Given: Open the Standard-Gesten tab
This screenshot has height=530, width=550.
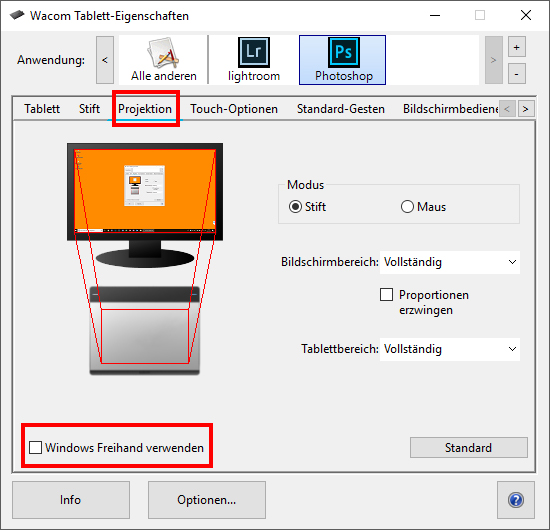Looking at the screenshot, I should click(341, 109).
